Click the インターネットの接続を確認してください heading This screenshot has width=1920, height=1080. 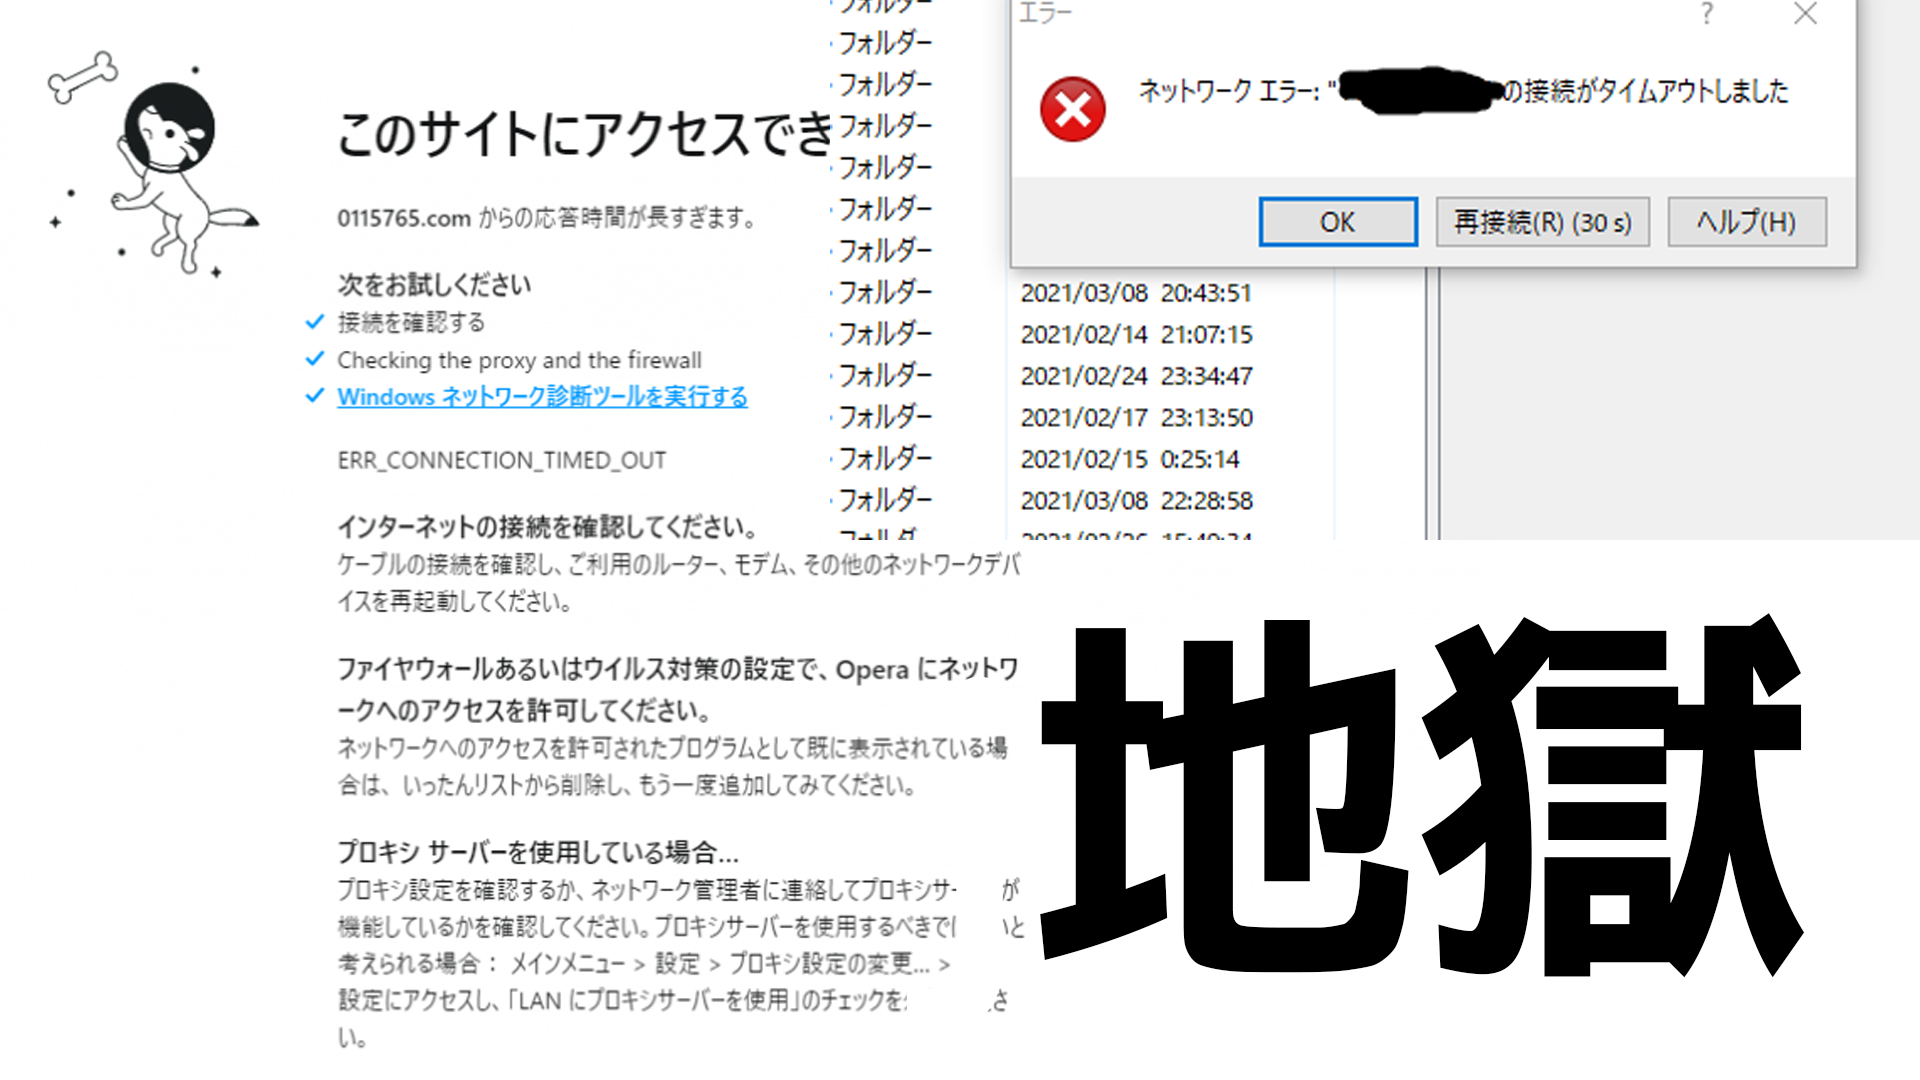548,526
